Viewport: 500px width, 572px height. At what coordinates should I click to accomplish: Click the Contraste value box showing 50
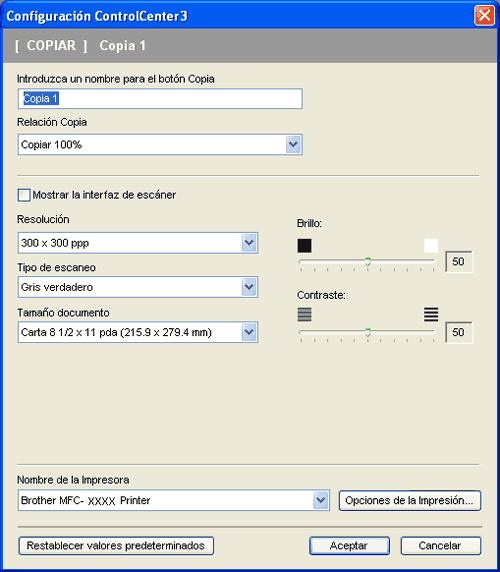tap(459, 332)
